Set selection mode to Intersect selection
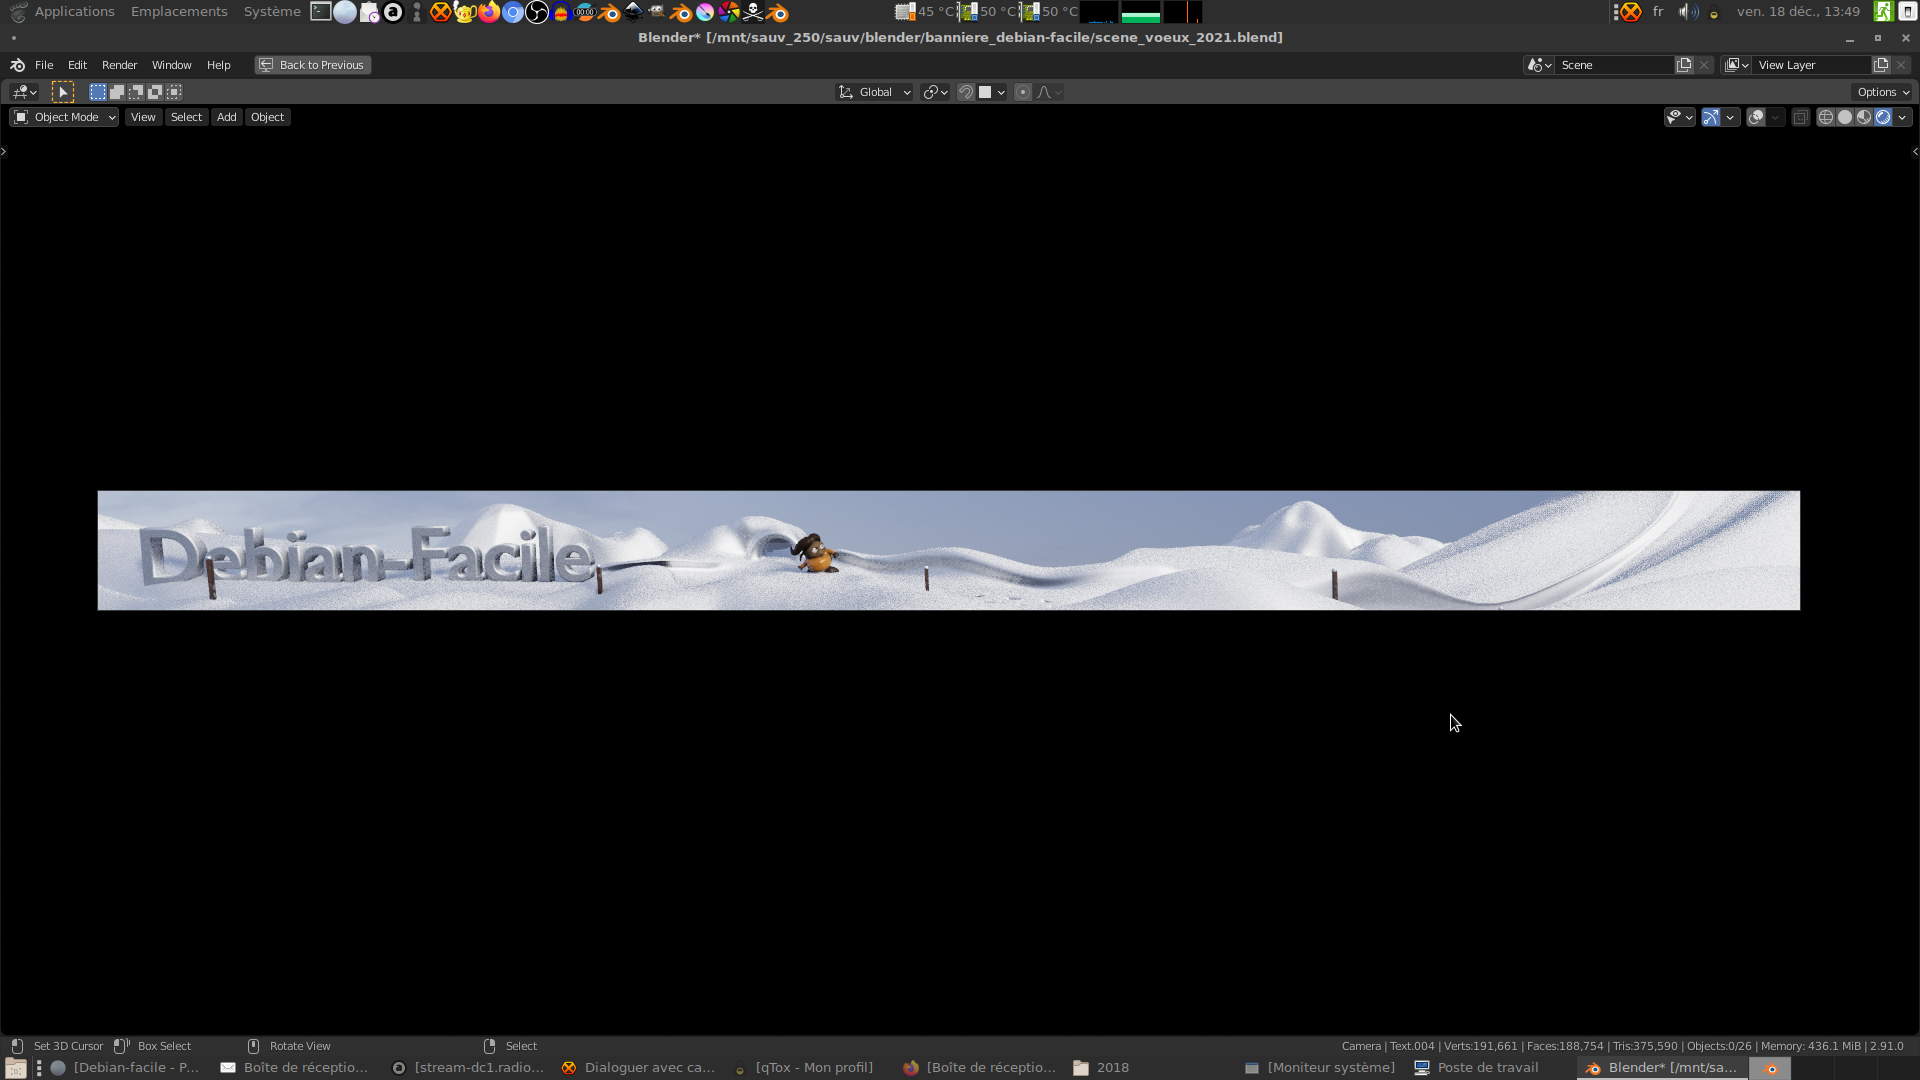The width and height of the screenshot is (1920, 1080). point(174,92)
